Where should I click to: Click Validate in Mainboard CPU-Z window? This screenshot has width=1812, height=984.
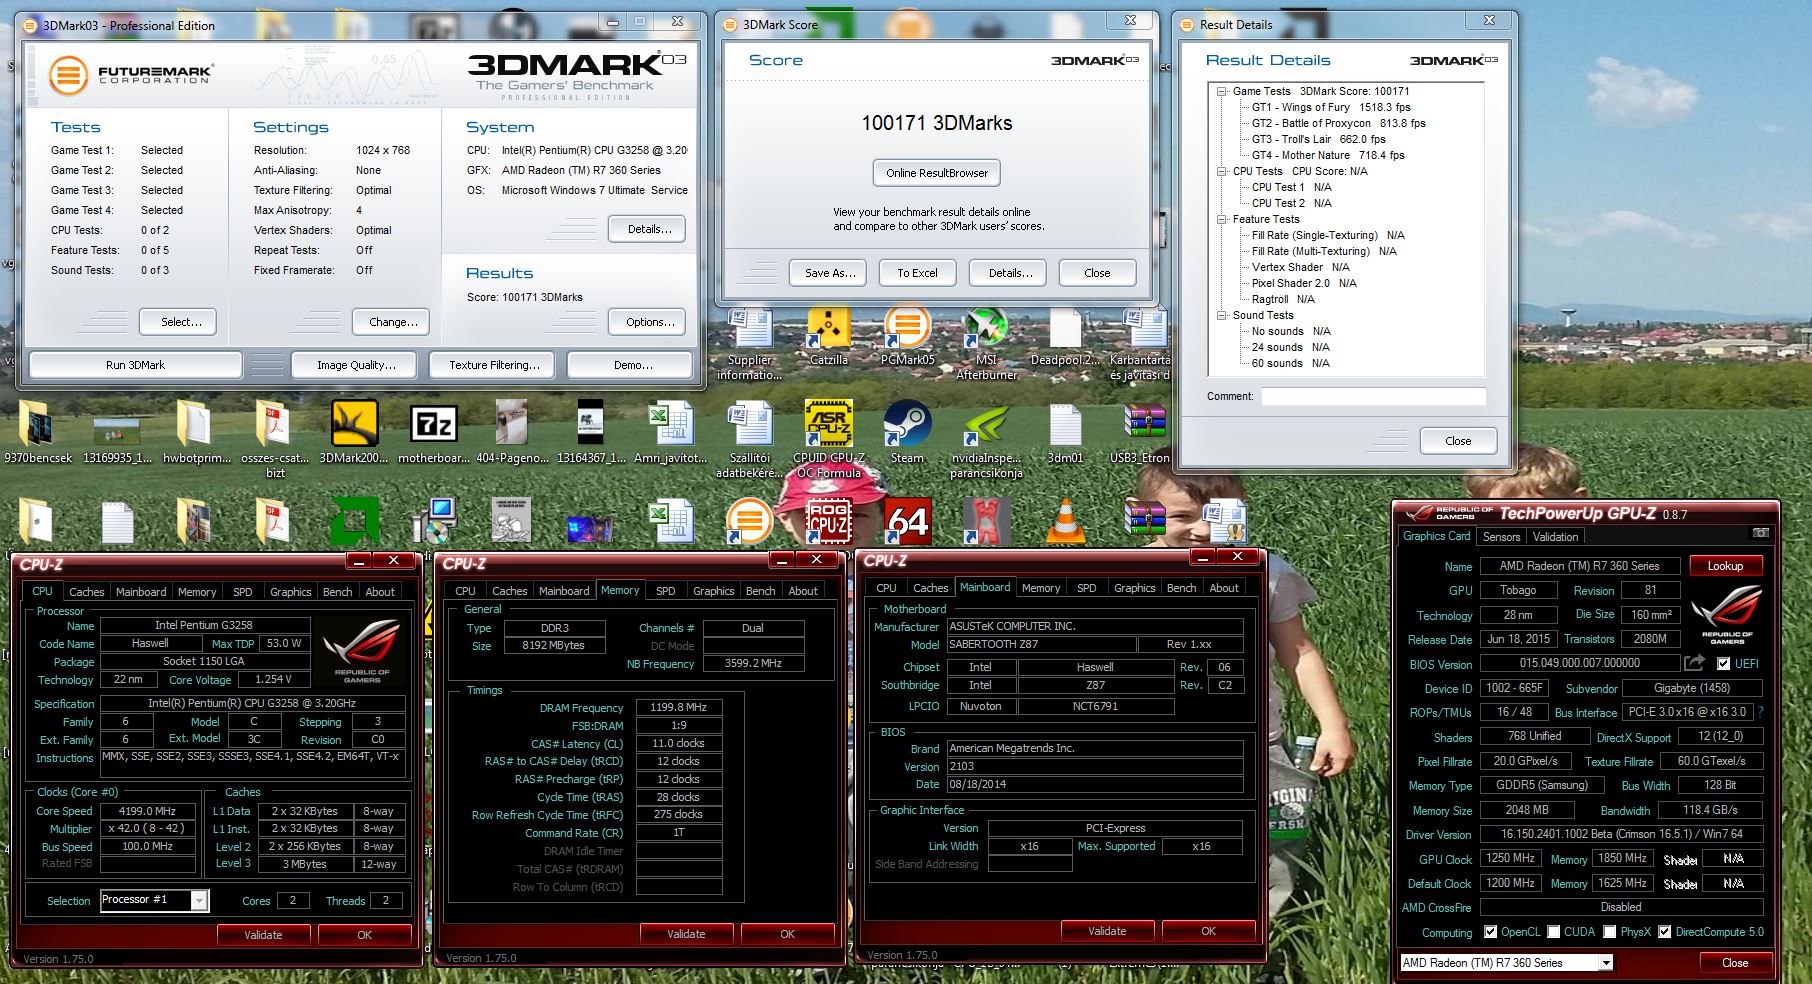click(x=1107, y=931)
